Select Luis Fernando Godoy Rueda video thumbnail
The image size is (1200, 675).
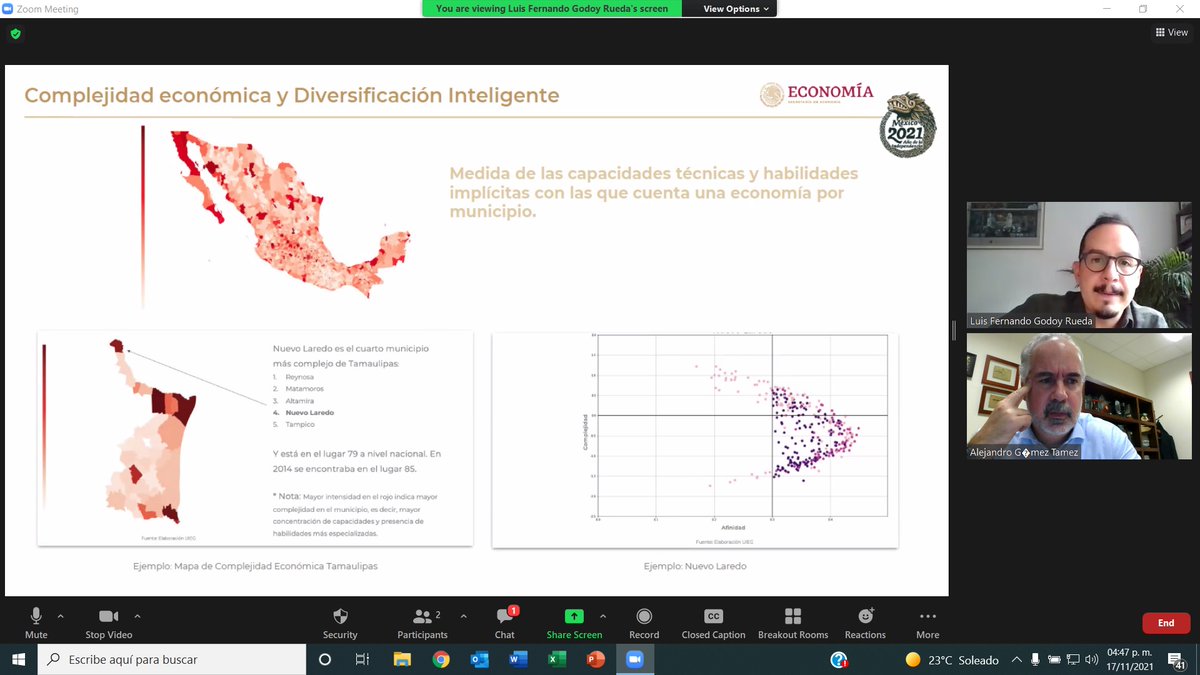point(1079,265)
